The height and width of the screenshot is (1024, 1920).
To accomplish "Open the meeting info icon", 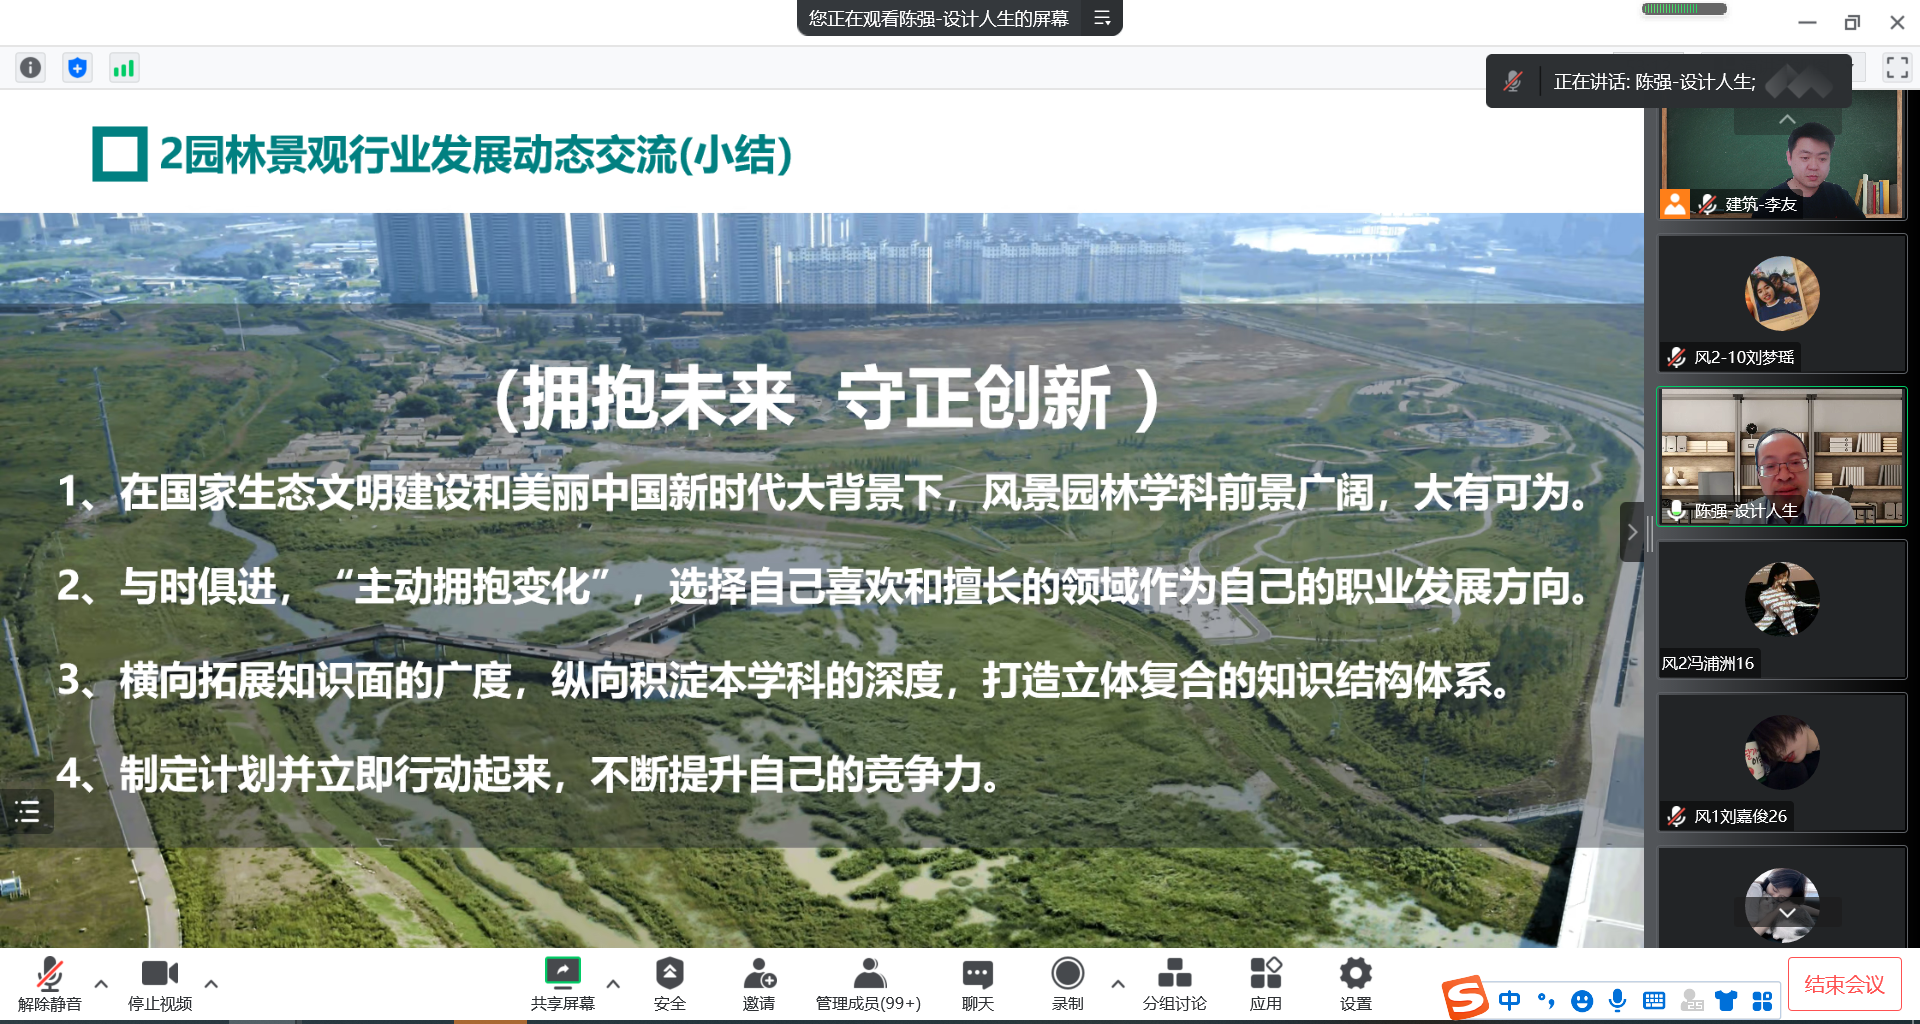I will [x=31, y=68].
